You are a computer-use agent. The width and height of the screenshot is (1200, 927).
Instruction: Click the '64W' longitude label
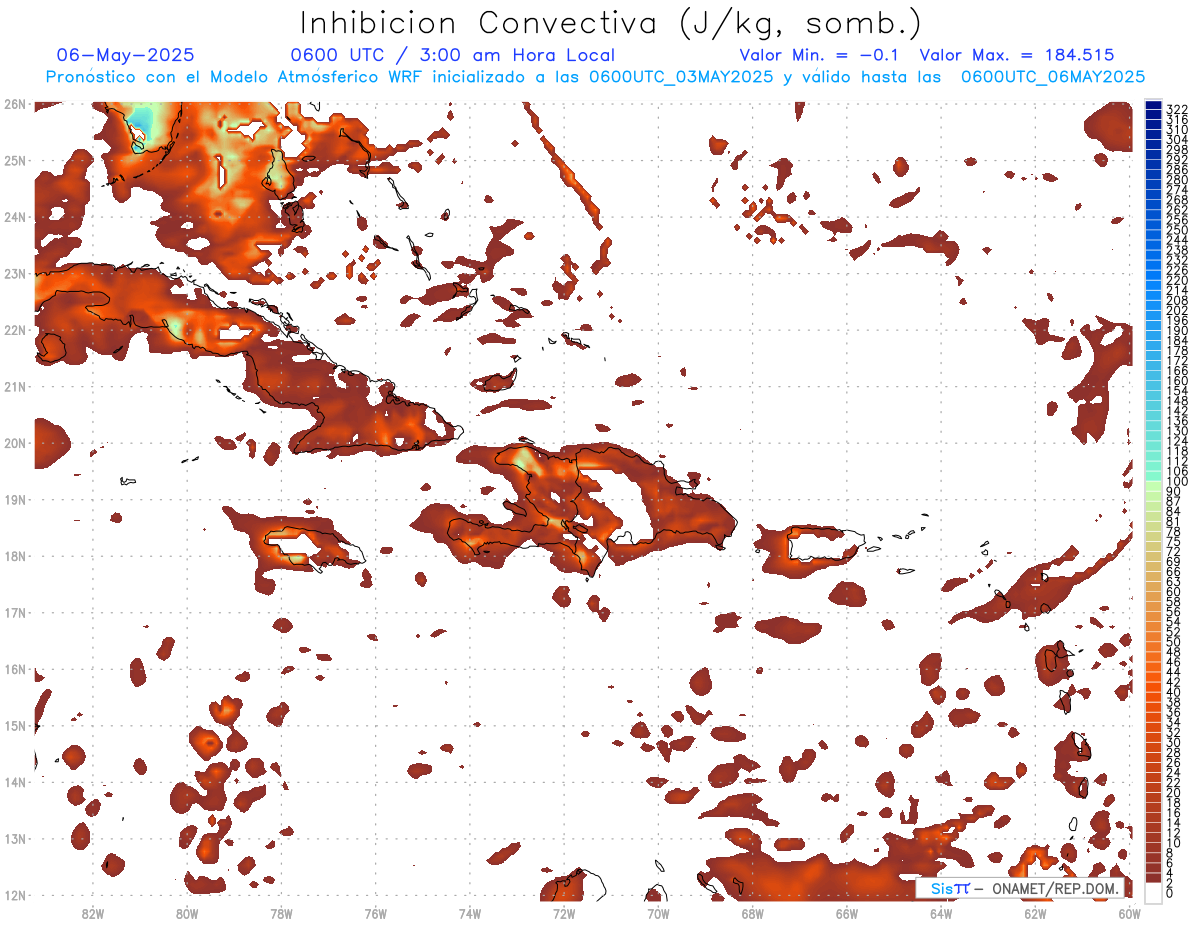941,913
